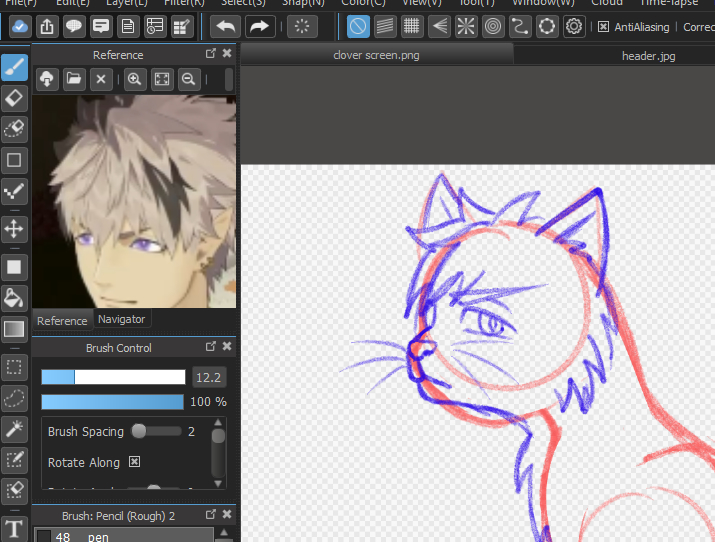Select the Eraser tool
Image resolution: width=715 pixels, height=542 pixels.
[14, 97]
